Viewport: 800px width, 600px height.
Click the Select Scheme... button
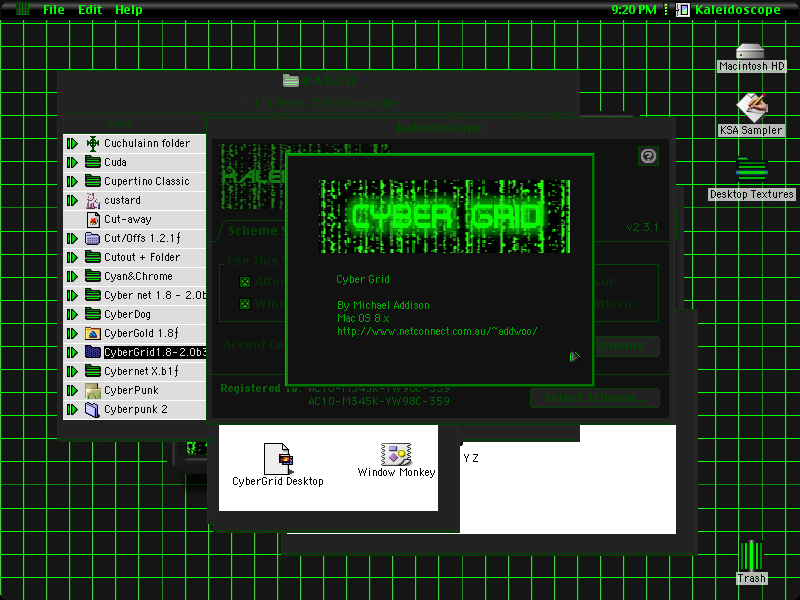point(595,398)
